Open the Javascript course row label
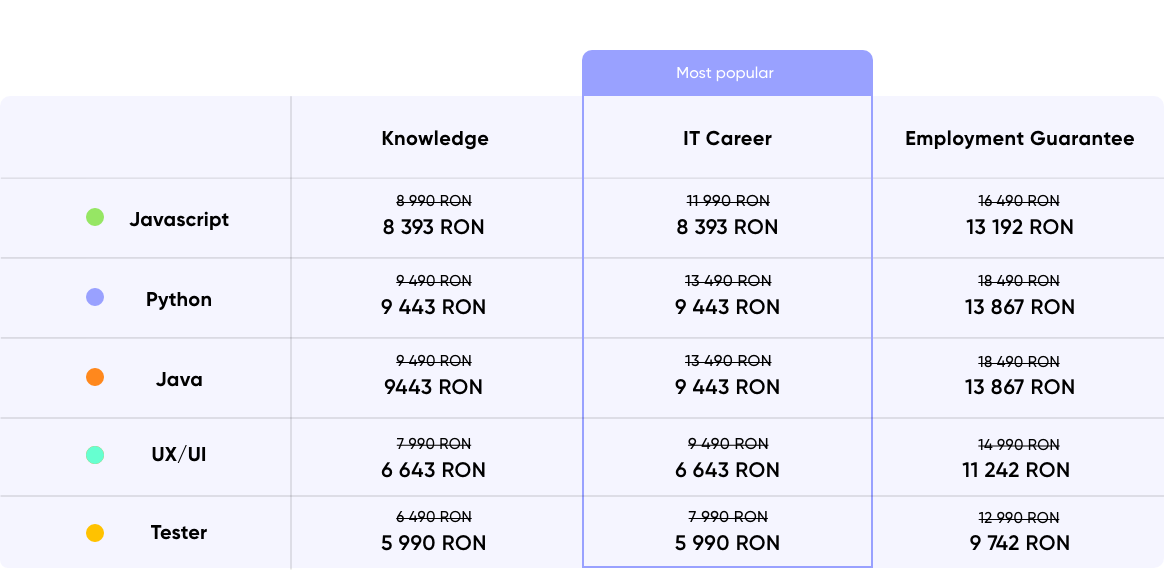 (x=179, y=220)
